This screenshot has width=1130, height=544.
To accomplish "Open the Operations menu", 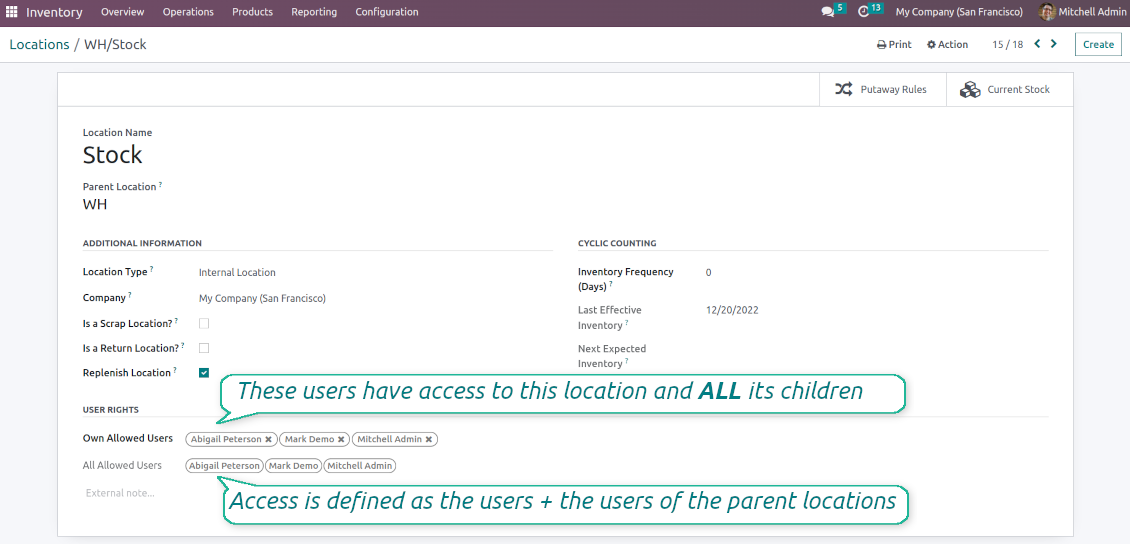I will point(188,12).
